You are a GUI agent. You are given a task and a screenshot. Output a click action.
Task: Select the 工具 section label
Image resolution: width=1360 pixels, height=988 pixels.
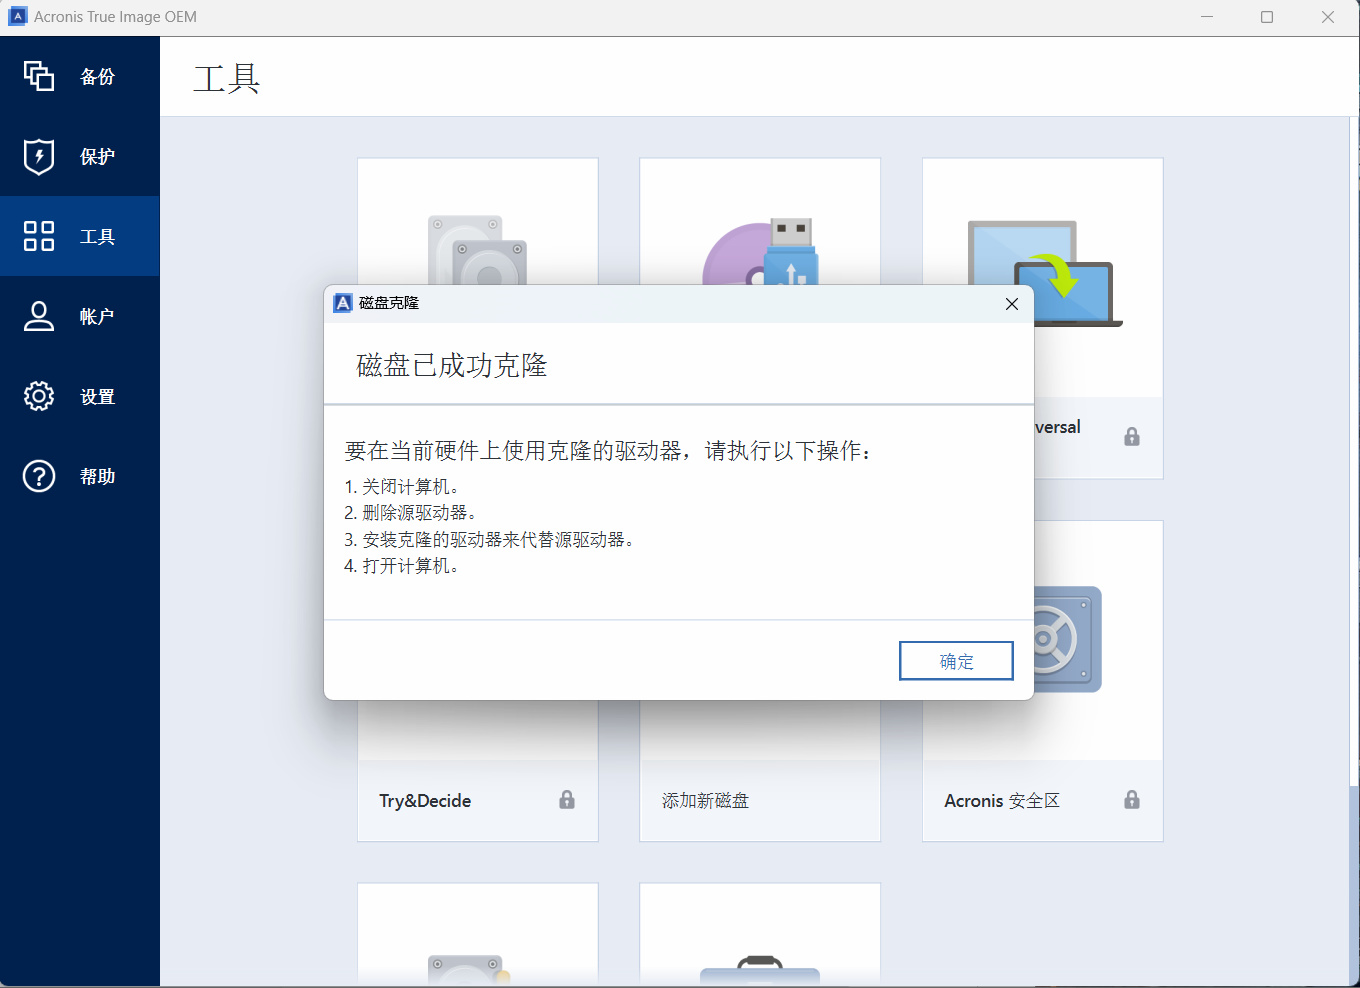[98, 237]
